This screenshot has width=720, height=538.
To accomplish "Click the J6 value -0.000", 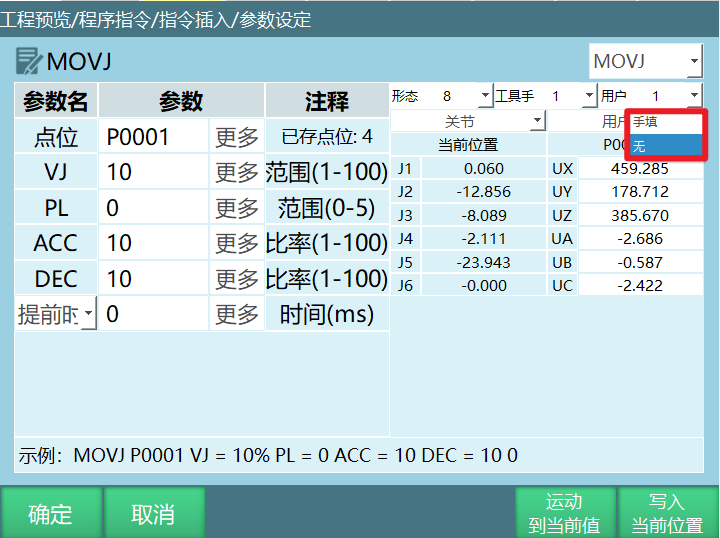I will point(484,286).
